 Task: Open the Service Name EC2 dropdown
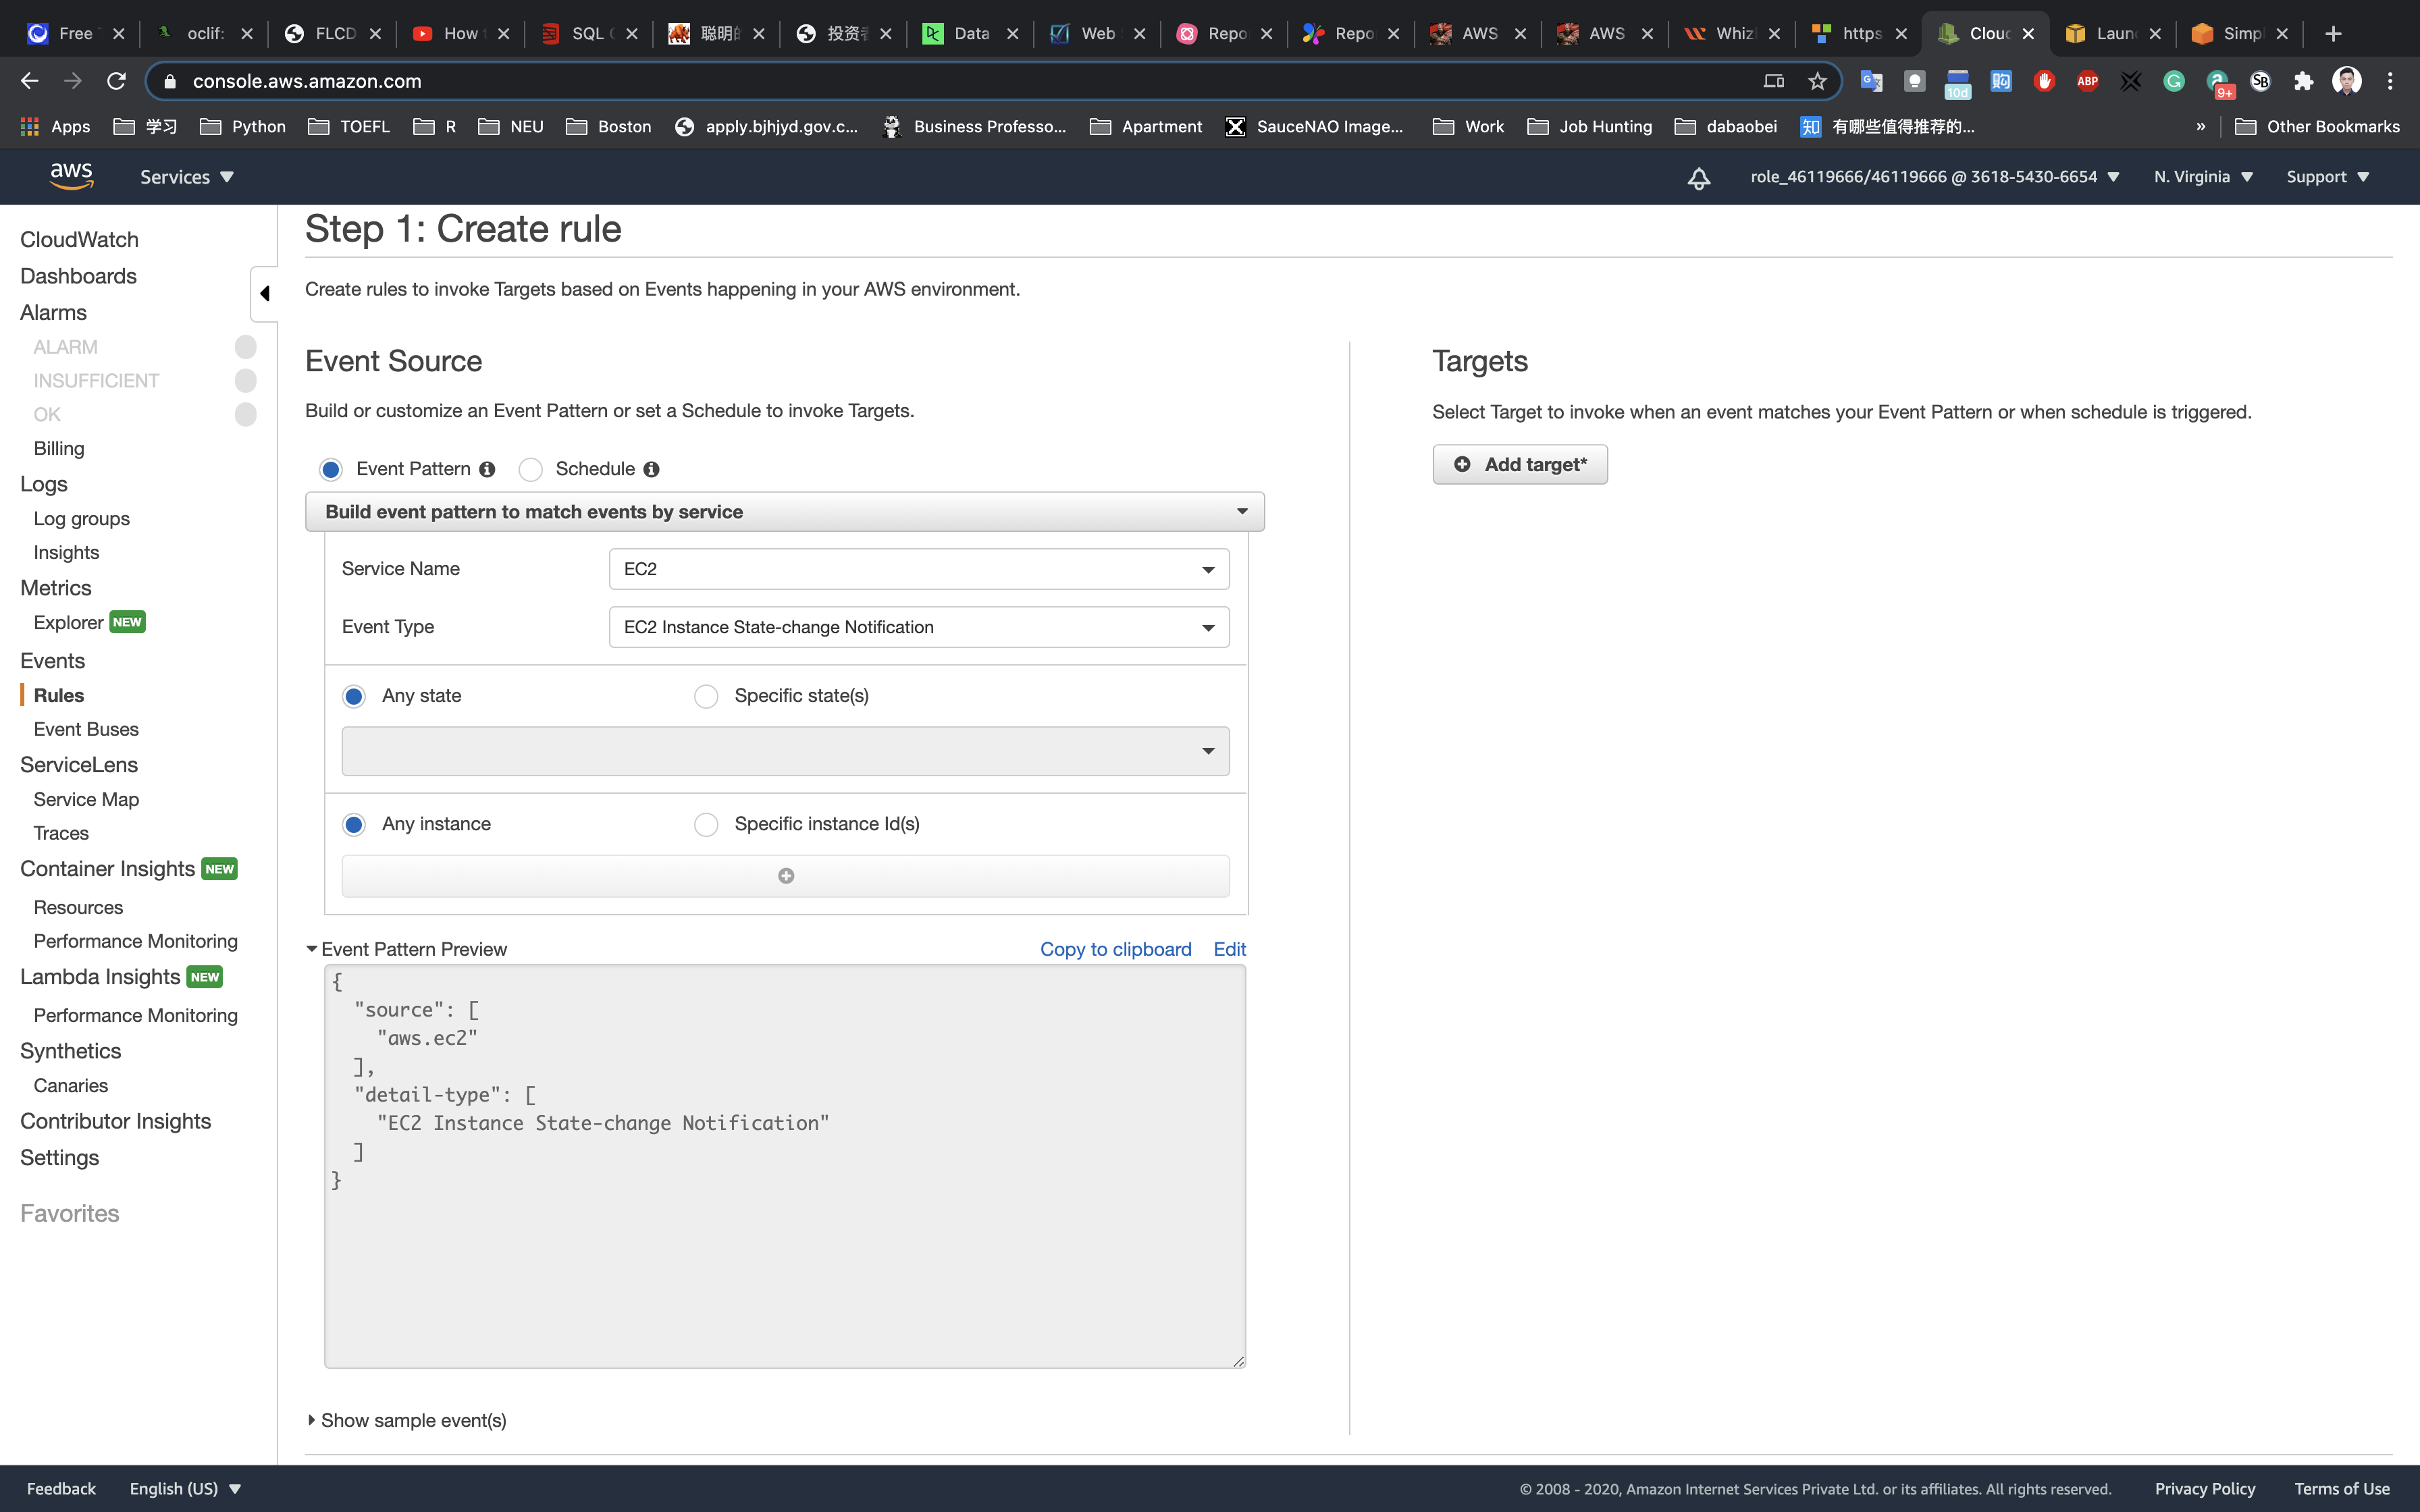[918, 569]
